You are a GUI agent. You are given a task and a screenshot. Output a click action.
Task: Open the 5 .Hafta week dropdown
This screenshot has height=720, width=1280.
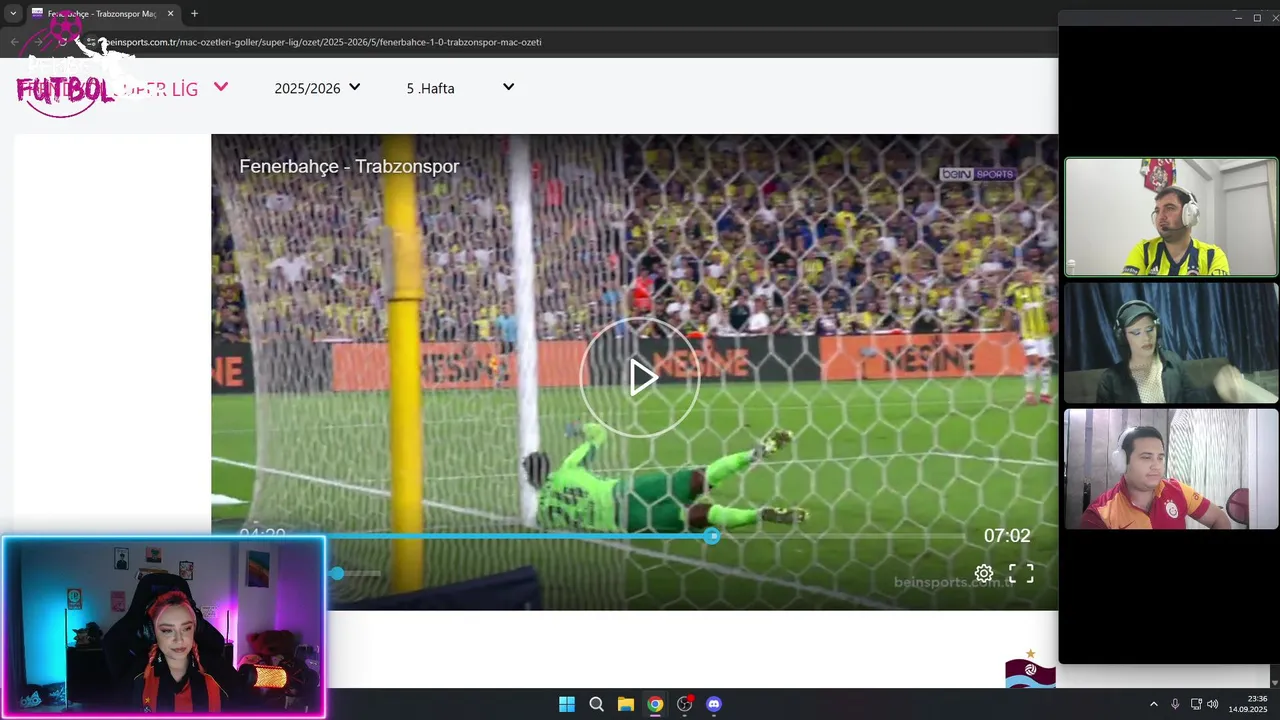tap(460, 88)
